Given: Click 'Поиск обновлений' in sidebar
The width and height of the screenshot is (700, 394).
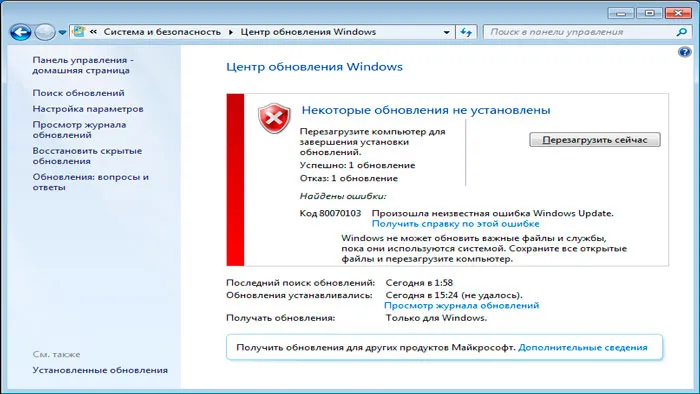Looking at the screenshot, I should [x=79, y=93].
